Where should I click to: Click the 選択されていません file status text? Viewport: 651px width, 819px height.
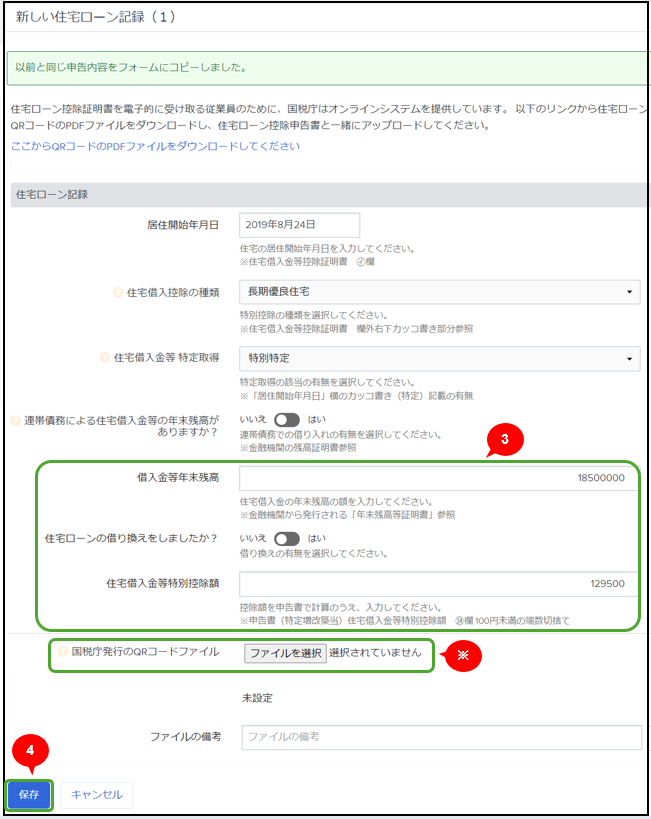pos(375,652)
